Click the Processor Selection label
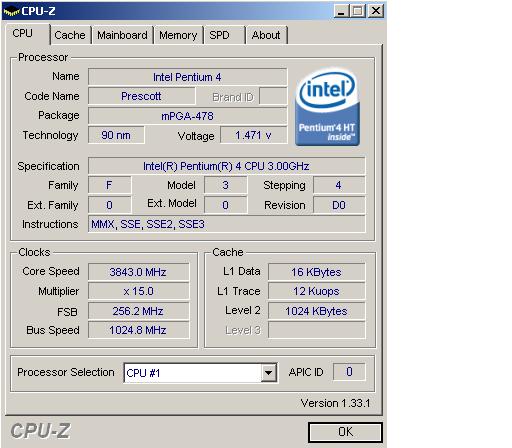 click(x=66, y=372)
